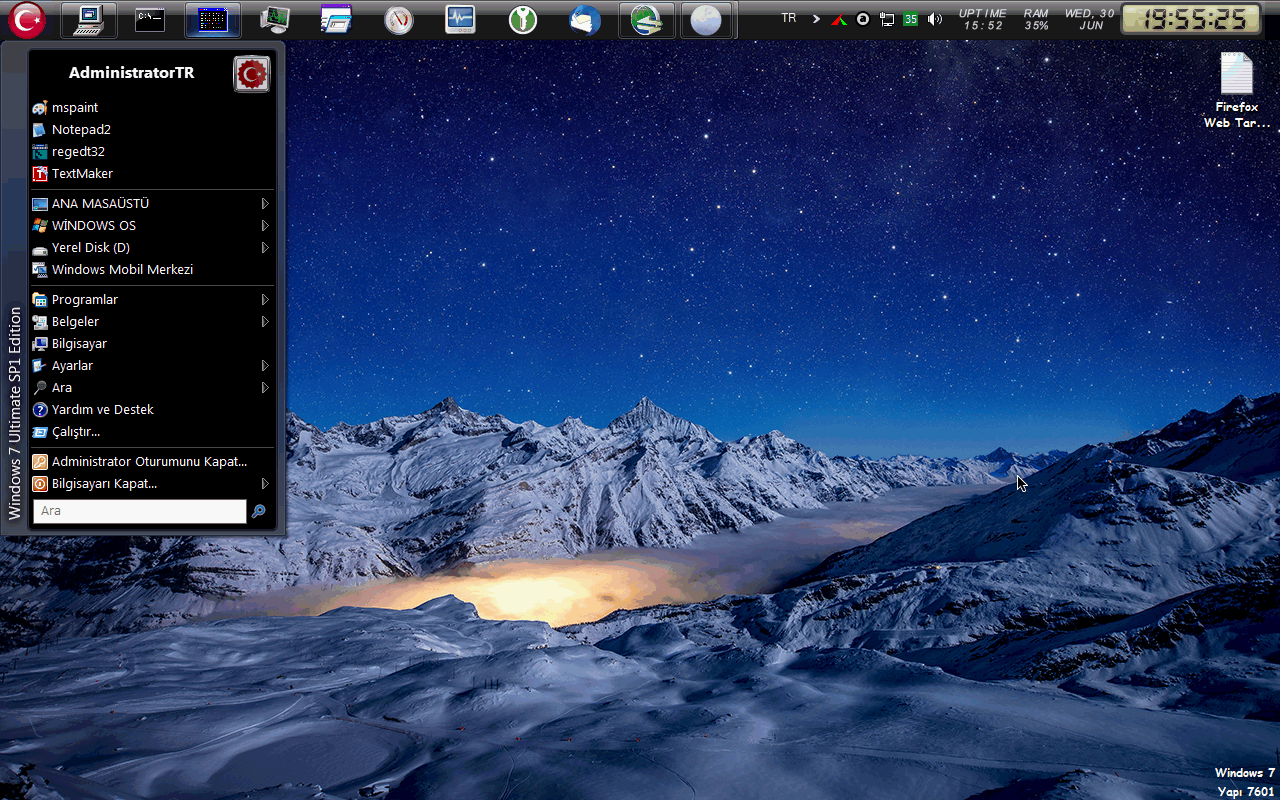Viewport: 1280px width, 800px height.
Task: Expand the ANA MASAÜSTÜ submenu arrow
Action: 265,203
